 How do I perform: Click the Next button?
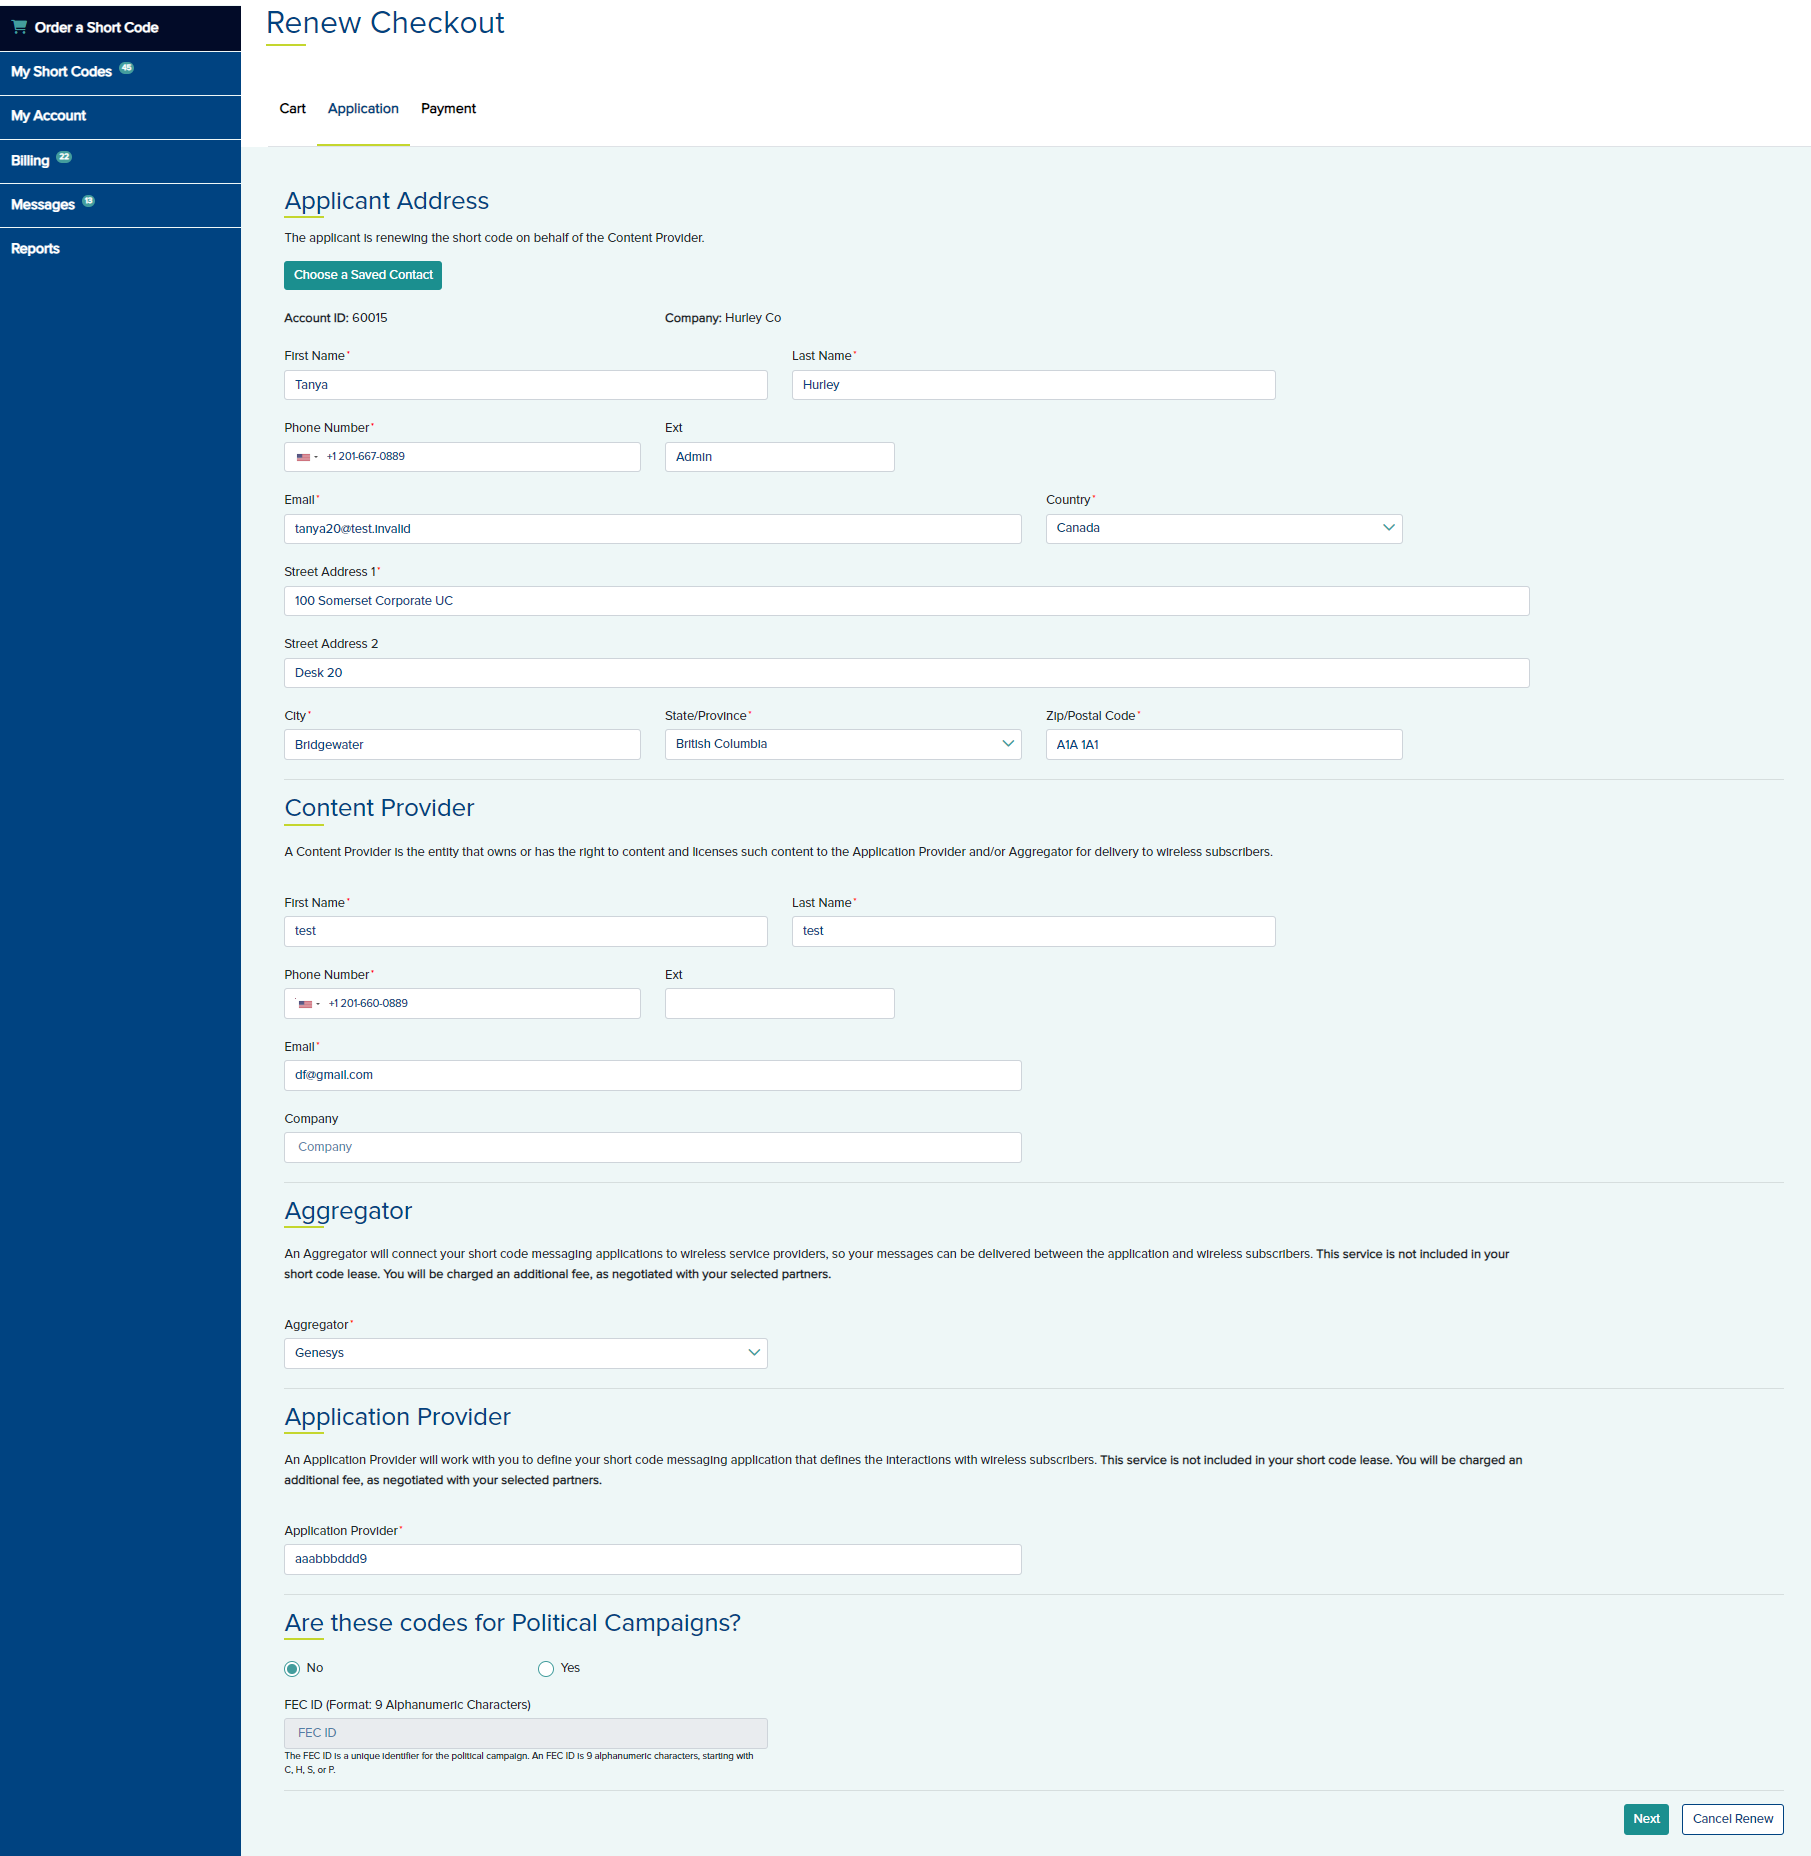1645,1819
